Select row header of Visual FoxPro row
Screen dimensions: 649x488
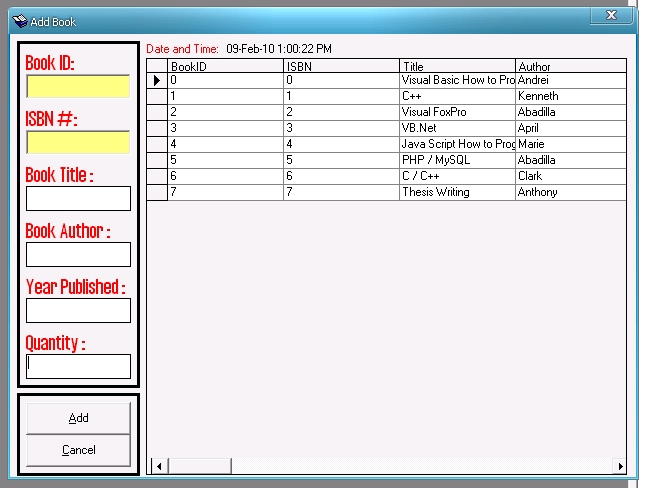click(x=157, y=112)
